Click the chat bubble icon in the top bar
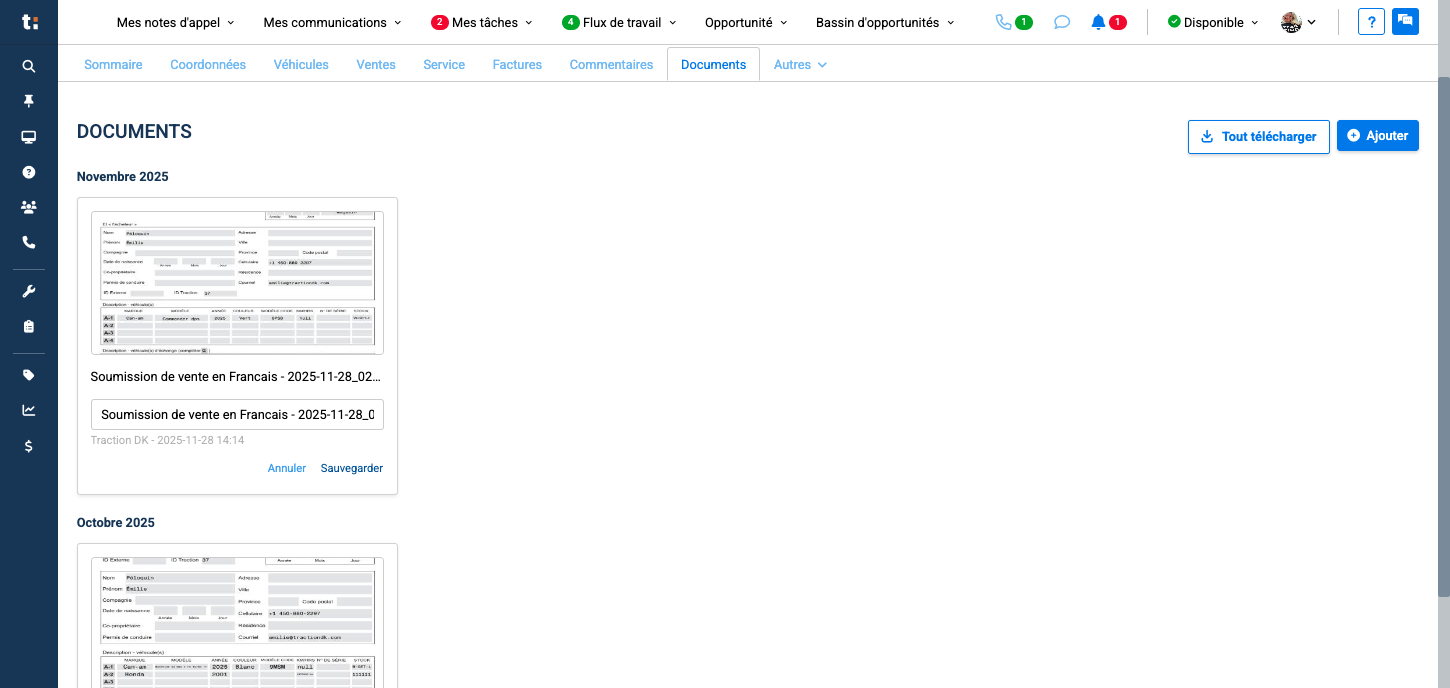This screenshot has height=688, width=1450. tap(1061, 21)
